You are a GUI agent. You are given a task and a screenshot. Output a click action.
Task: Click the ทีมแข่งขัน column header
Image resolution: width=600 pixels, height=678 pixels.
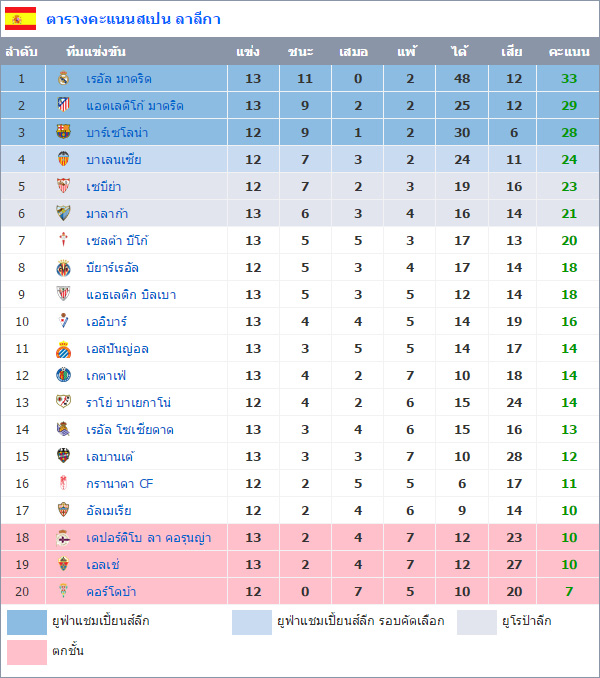pos(96,51)
